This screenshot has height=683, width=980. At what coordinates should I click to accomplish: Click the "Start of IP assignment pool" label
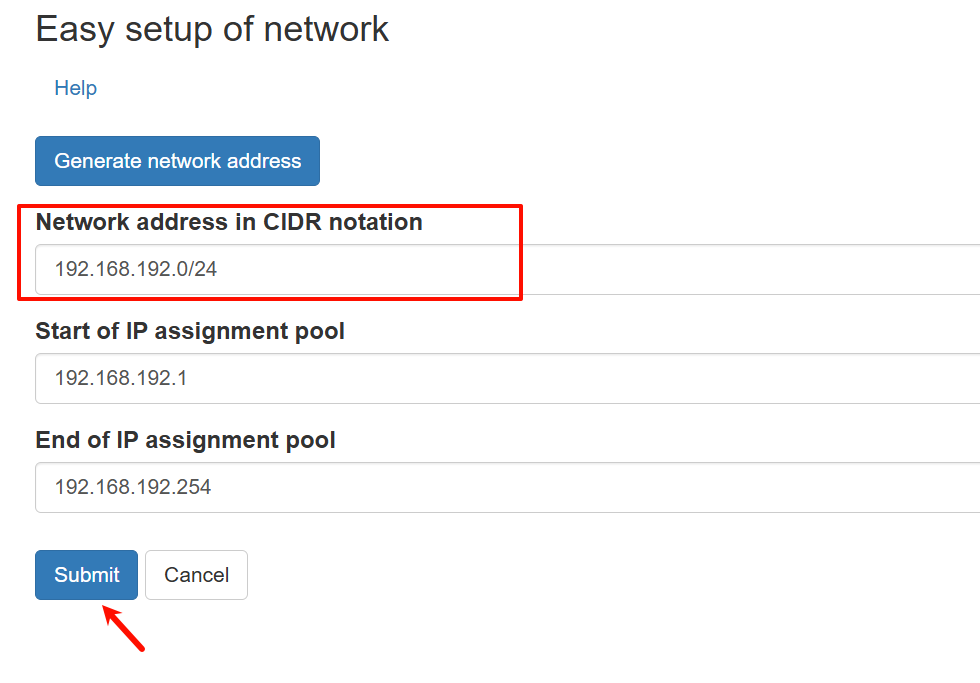pos(190,331)
